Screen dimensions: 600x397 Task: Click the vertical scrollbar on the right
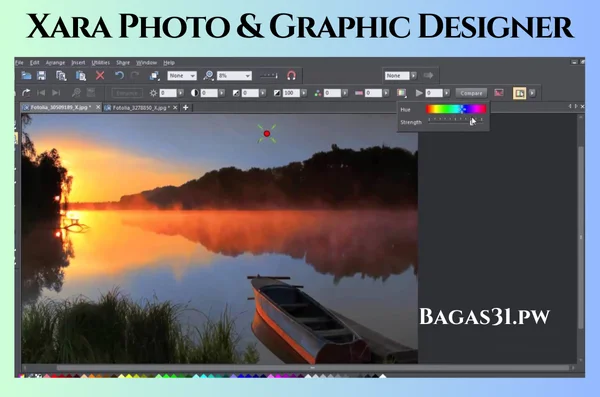click(581, 237)
